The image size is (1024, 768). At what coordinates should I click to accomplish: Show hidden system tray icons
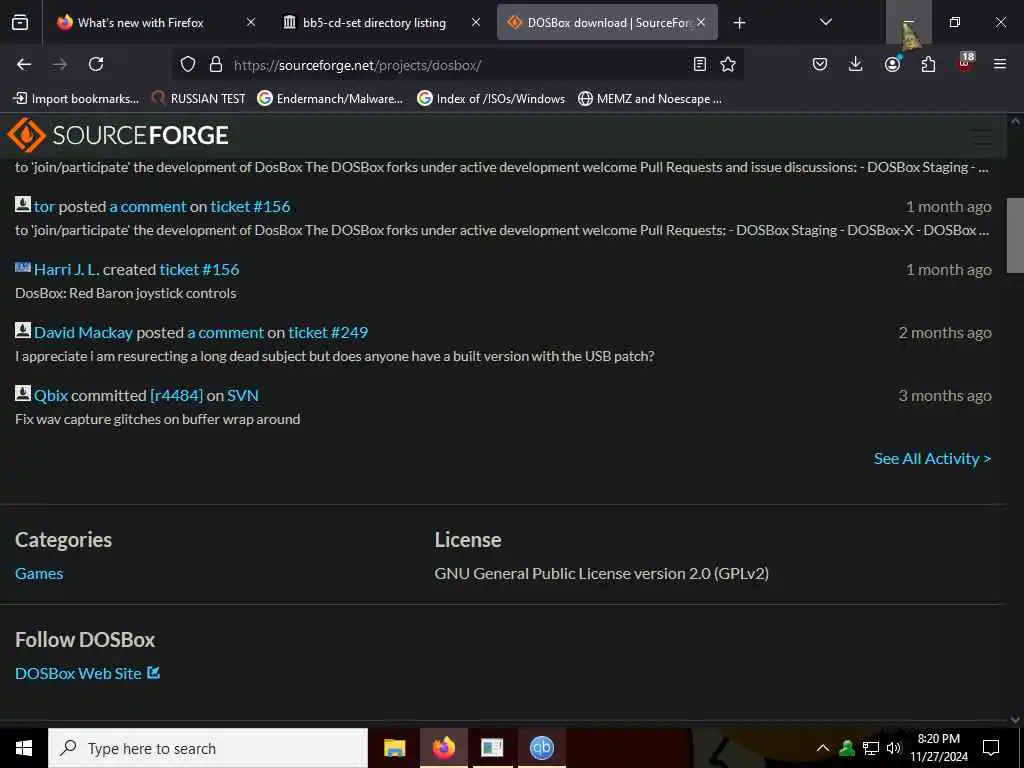click(x=823, y=748)
